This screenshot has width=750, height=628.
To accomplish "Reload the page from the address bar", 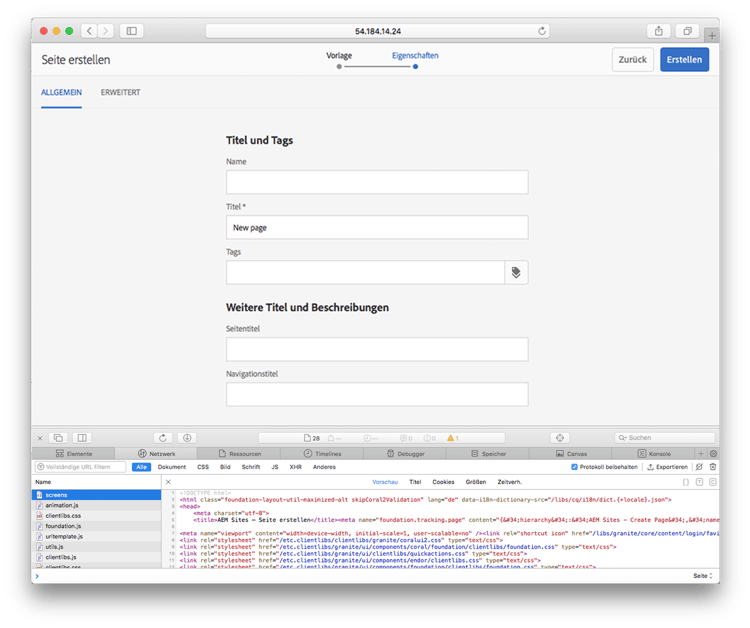I will tap(542, 31).
